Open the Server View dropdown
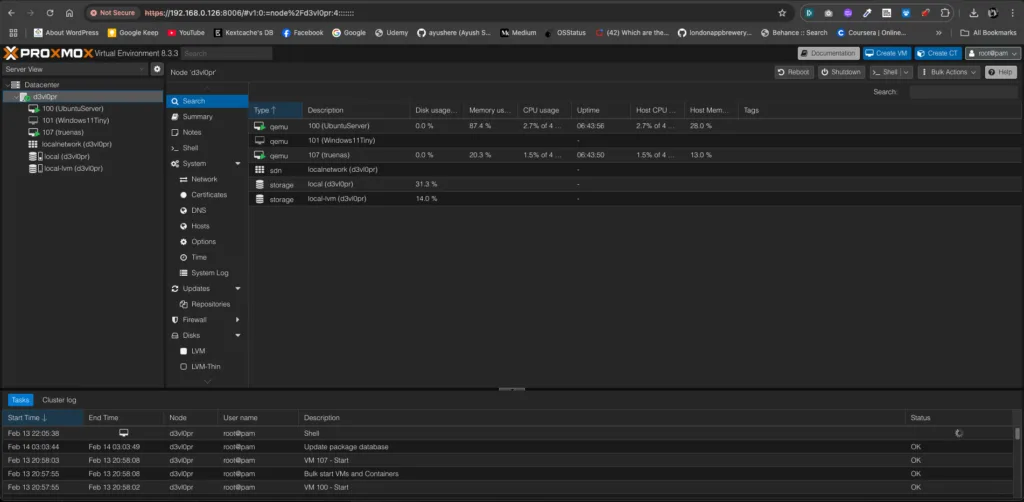Image resolution: width=1024 pixels, height=502 pixels. click(74, 69)
